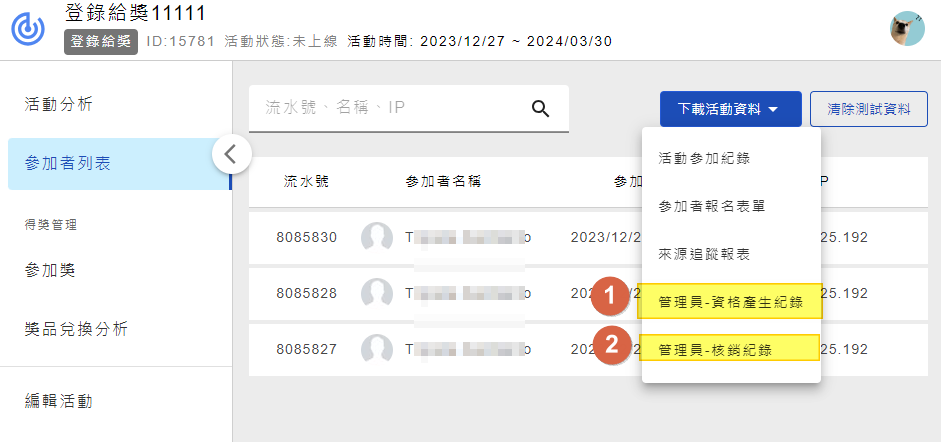The width and height of the screenshot is (941, 442).
Task: Open 編輯活動 in sidebar
Action: point(59,401)
